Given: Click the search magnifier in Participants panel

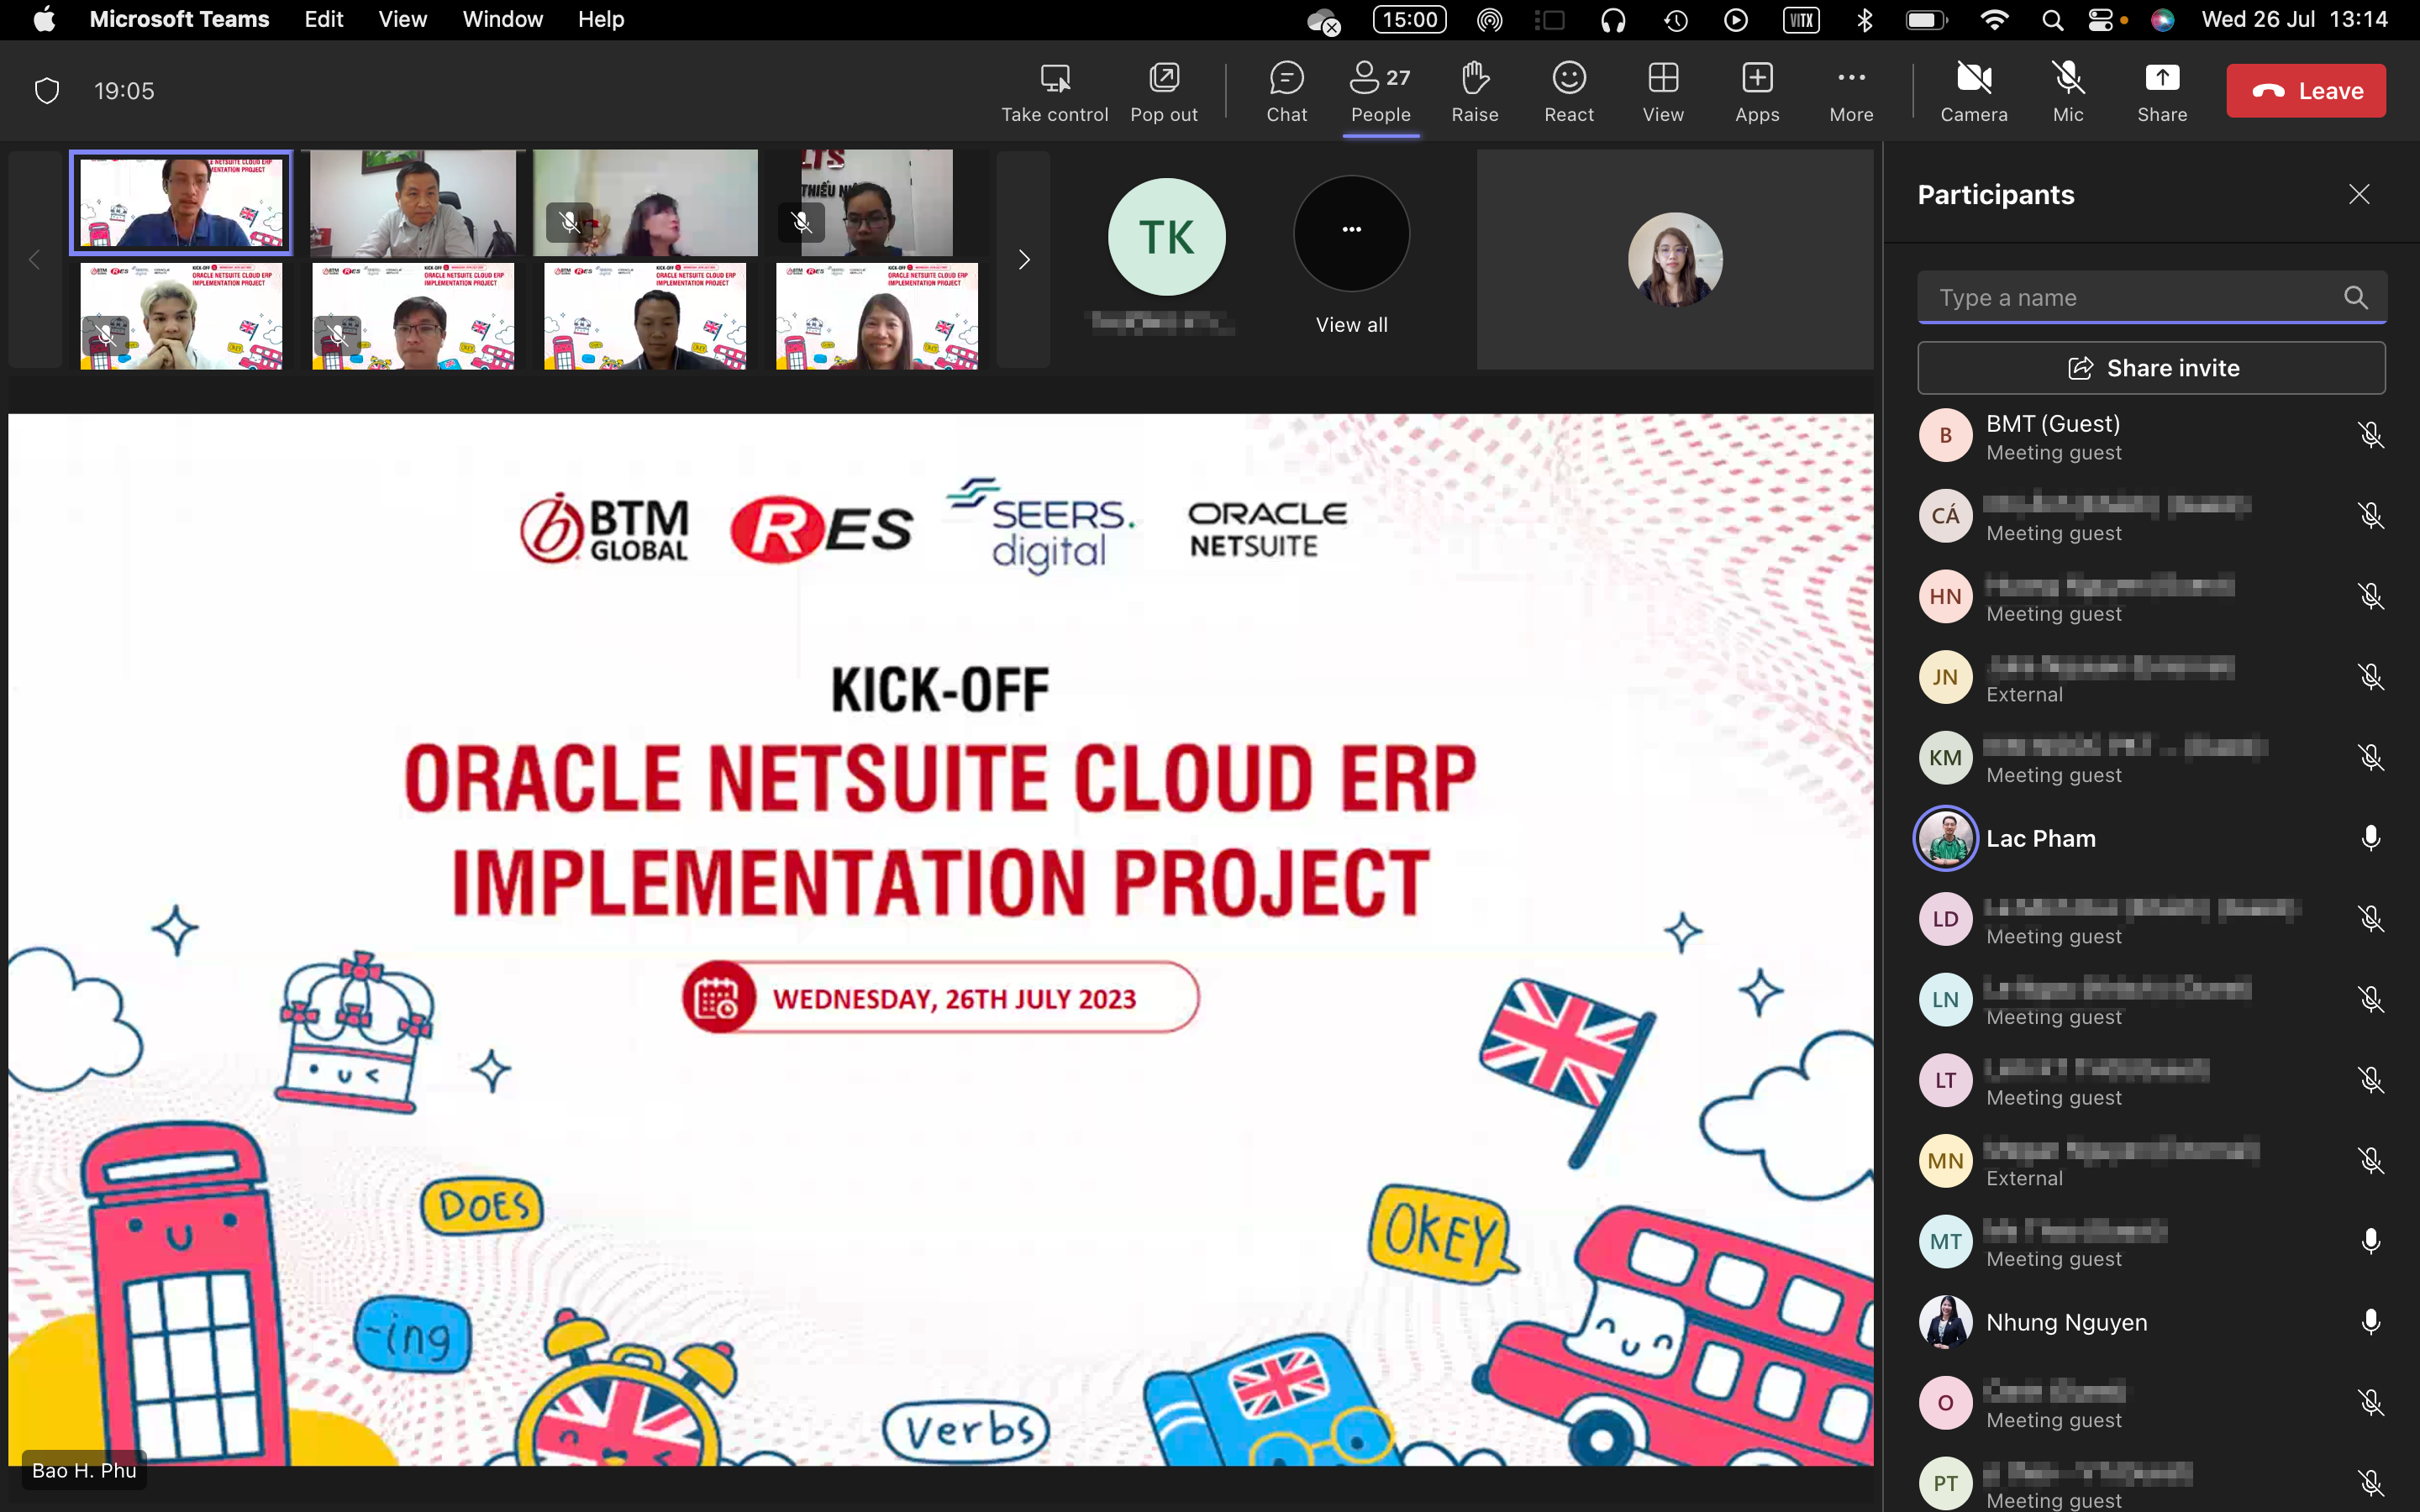Looking at the screenshot, I should pyautogui.click(x=2356, y=297).
